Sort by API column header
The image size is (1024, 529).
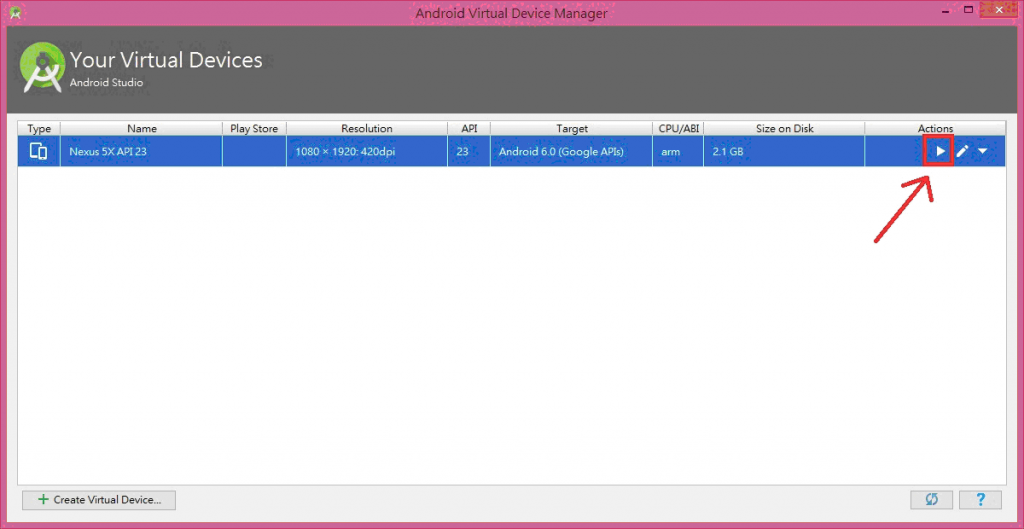(x=469, y=129)
